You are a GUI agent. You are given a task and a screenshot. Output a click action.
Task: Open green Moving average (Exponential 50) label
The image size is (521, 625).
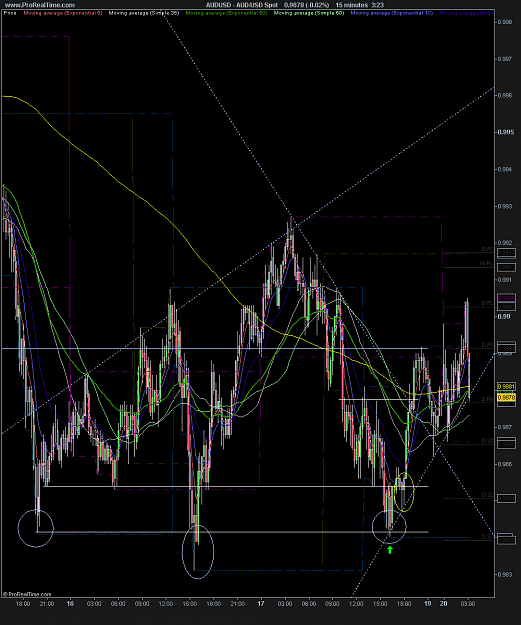[226, 13]
